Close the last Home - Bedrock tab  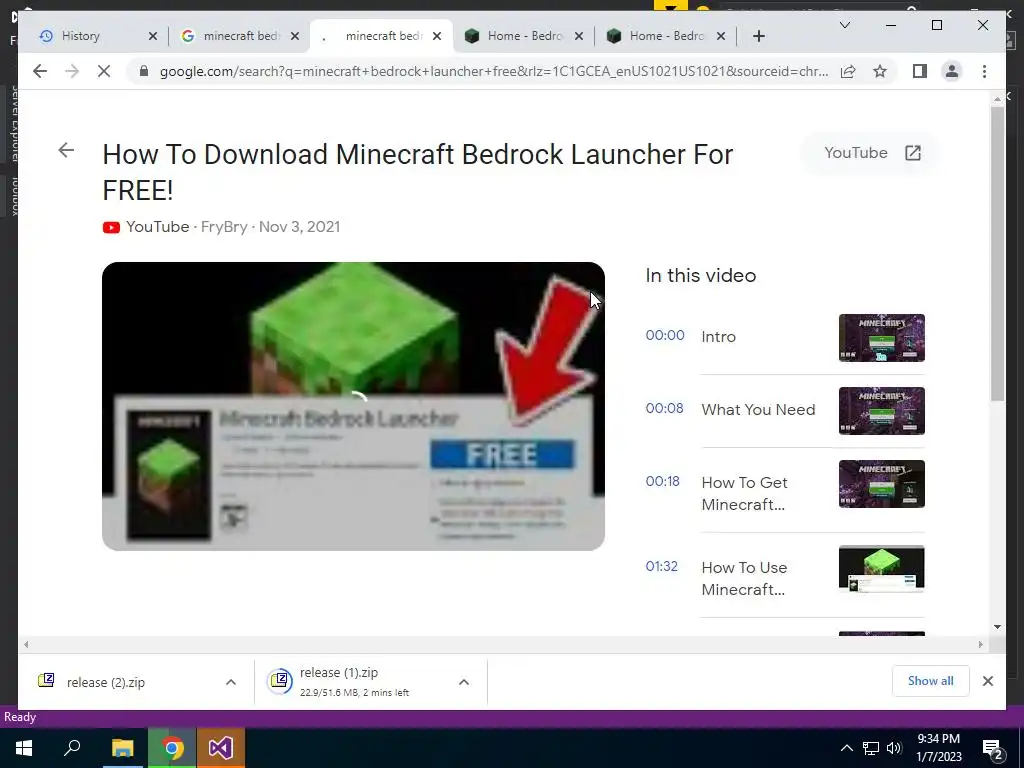click(721, 36)
